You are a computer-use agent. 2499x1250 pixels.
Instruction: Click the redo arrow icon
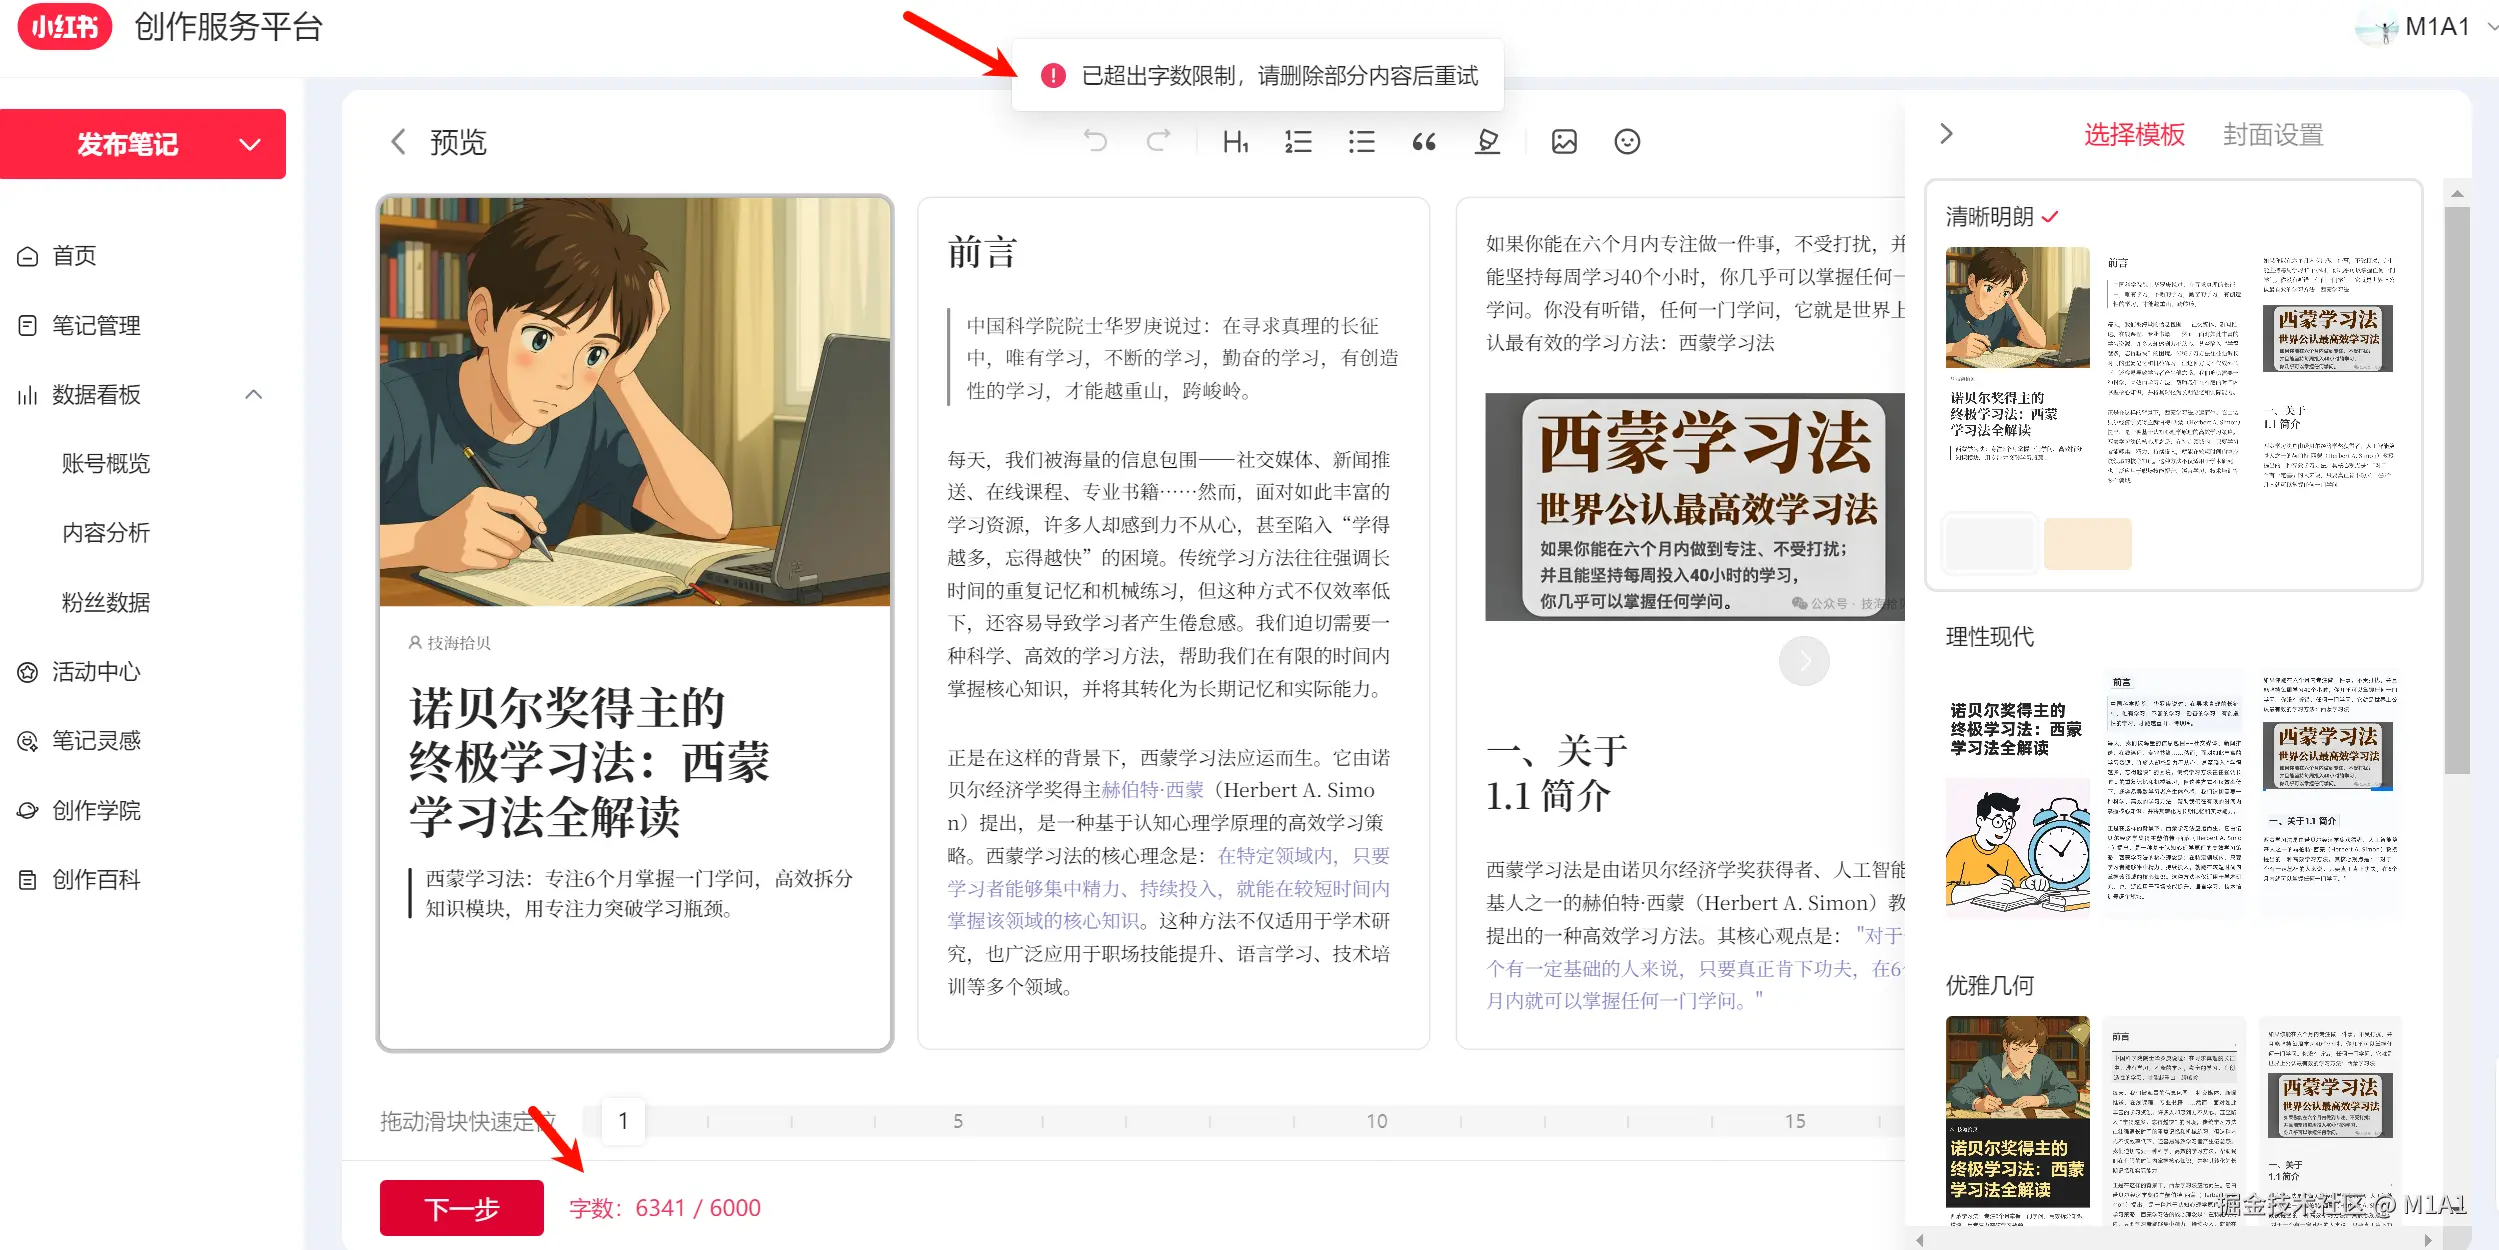pos(1158,141)
